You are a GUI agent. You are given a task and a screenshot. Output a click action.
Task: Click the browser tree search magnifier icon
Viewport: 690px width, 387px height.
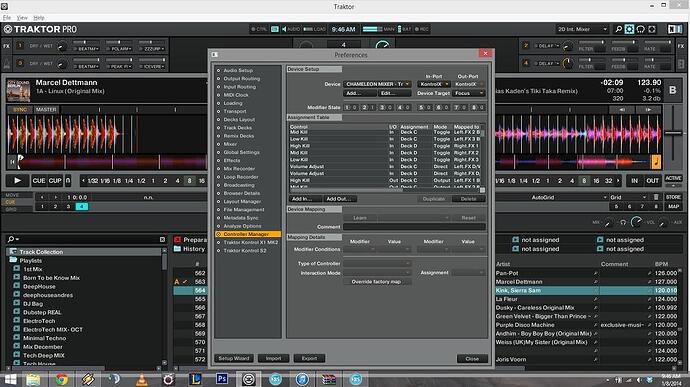point(11,239)
